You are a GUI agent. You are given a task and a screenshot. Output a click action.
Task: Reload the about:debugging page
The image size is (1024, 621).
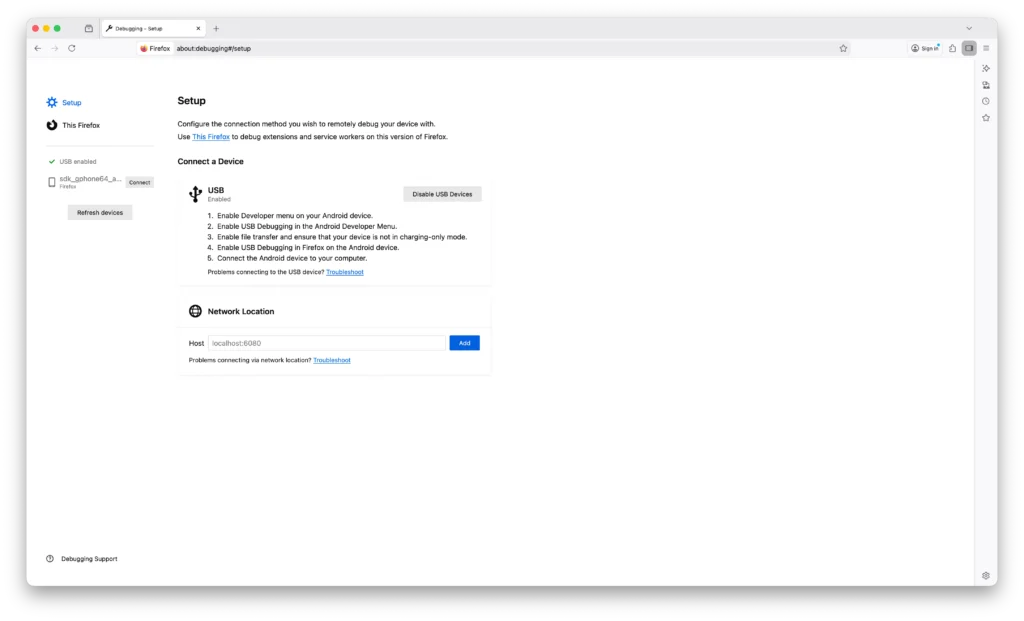click(70, 47)
